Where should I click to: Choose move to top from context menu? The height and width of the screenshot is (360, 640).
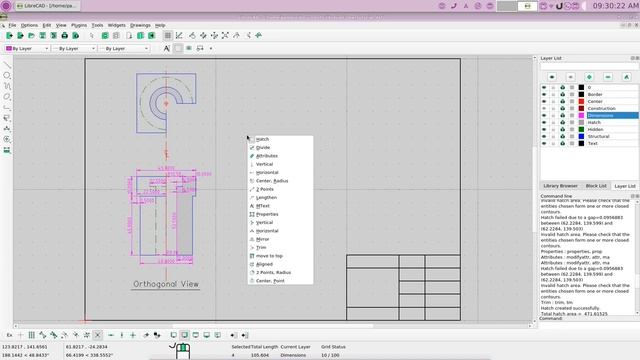280,256
